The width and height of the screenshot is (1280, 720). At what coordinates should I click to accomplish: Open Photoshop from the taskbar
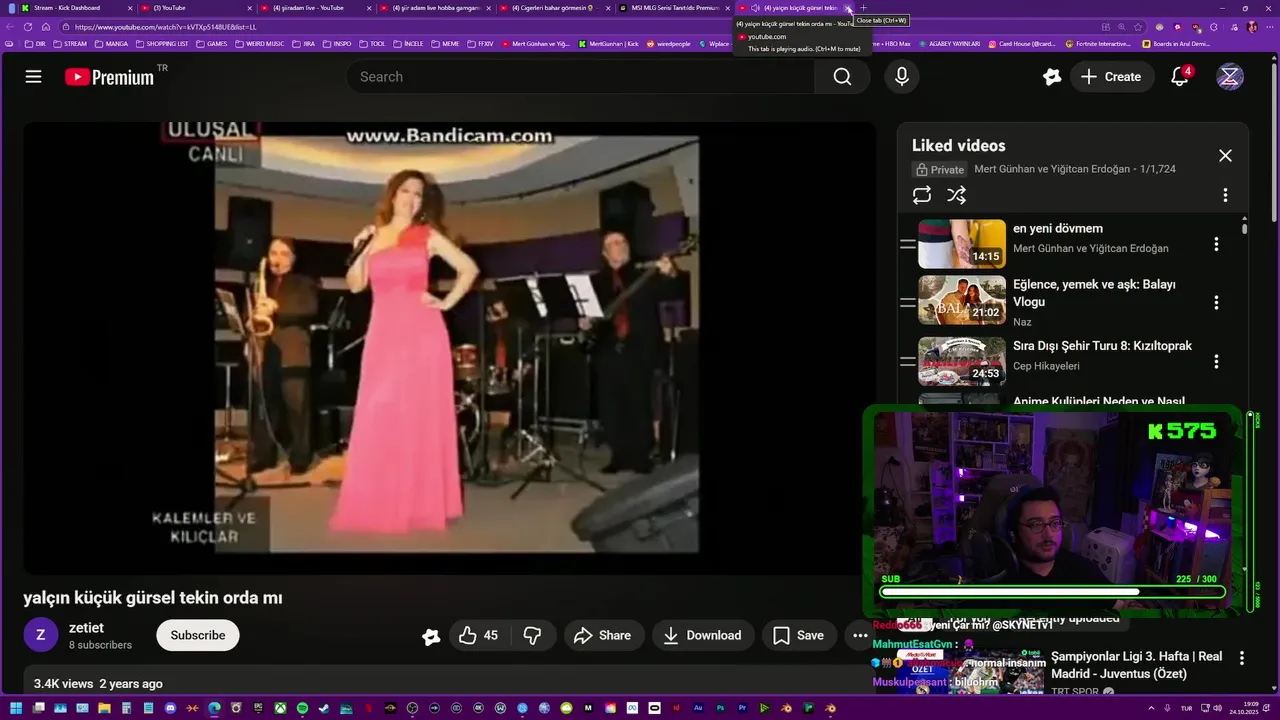[x=720, y=708]
